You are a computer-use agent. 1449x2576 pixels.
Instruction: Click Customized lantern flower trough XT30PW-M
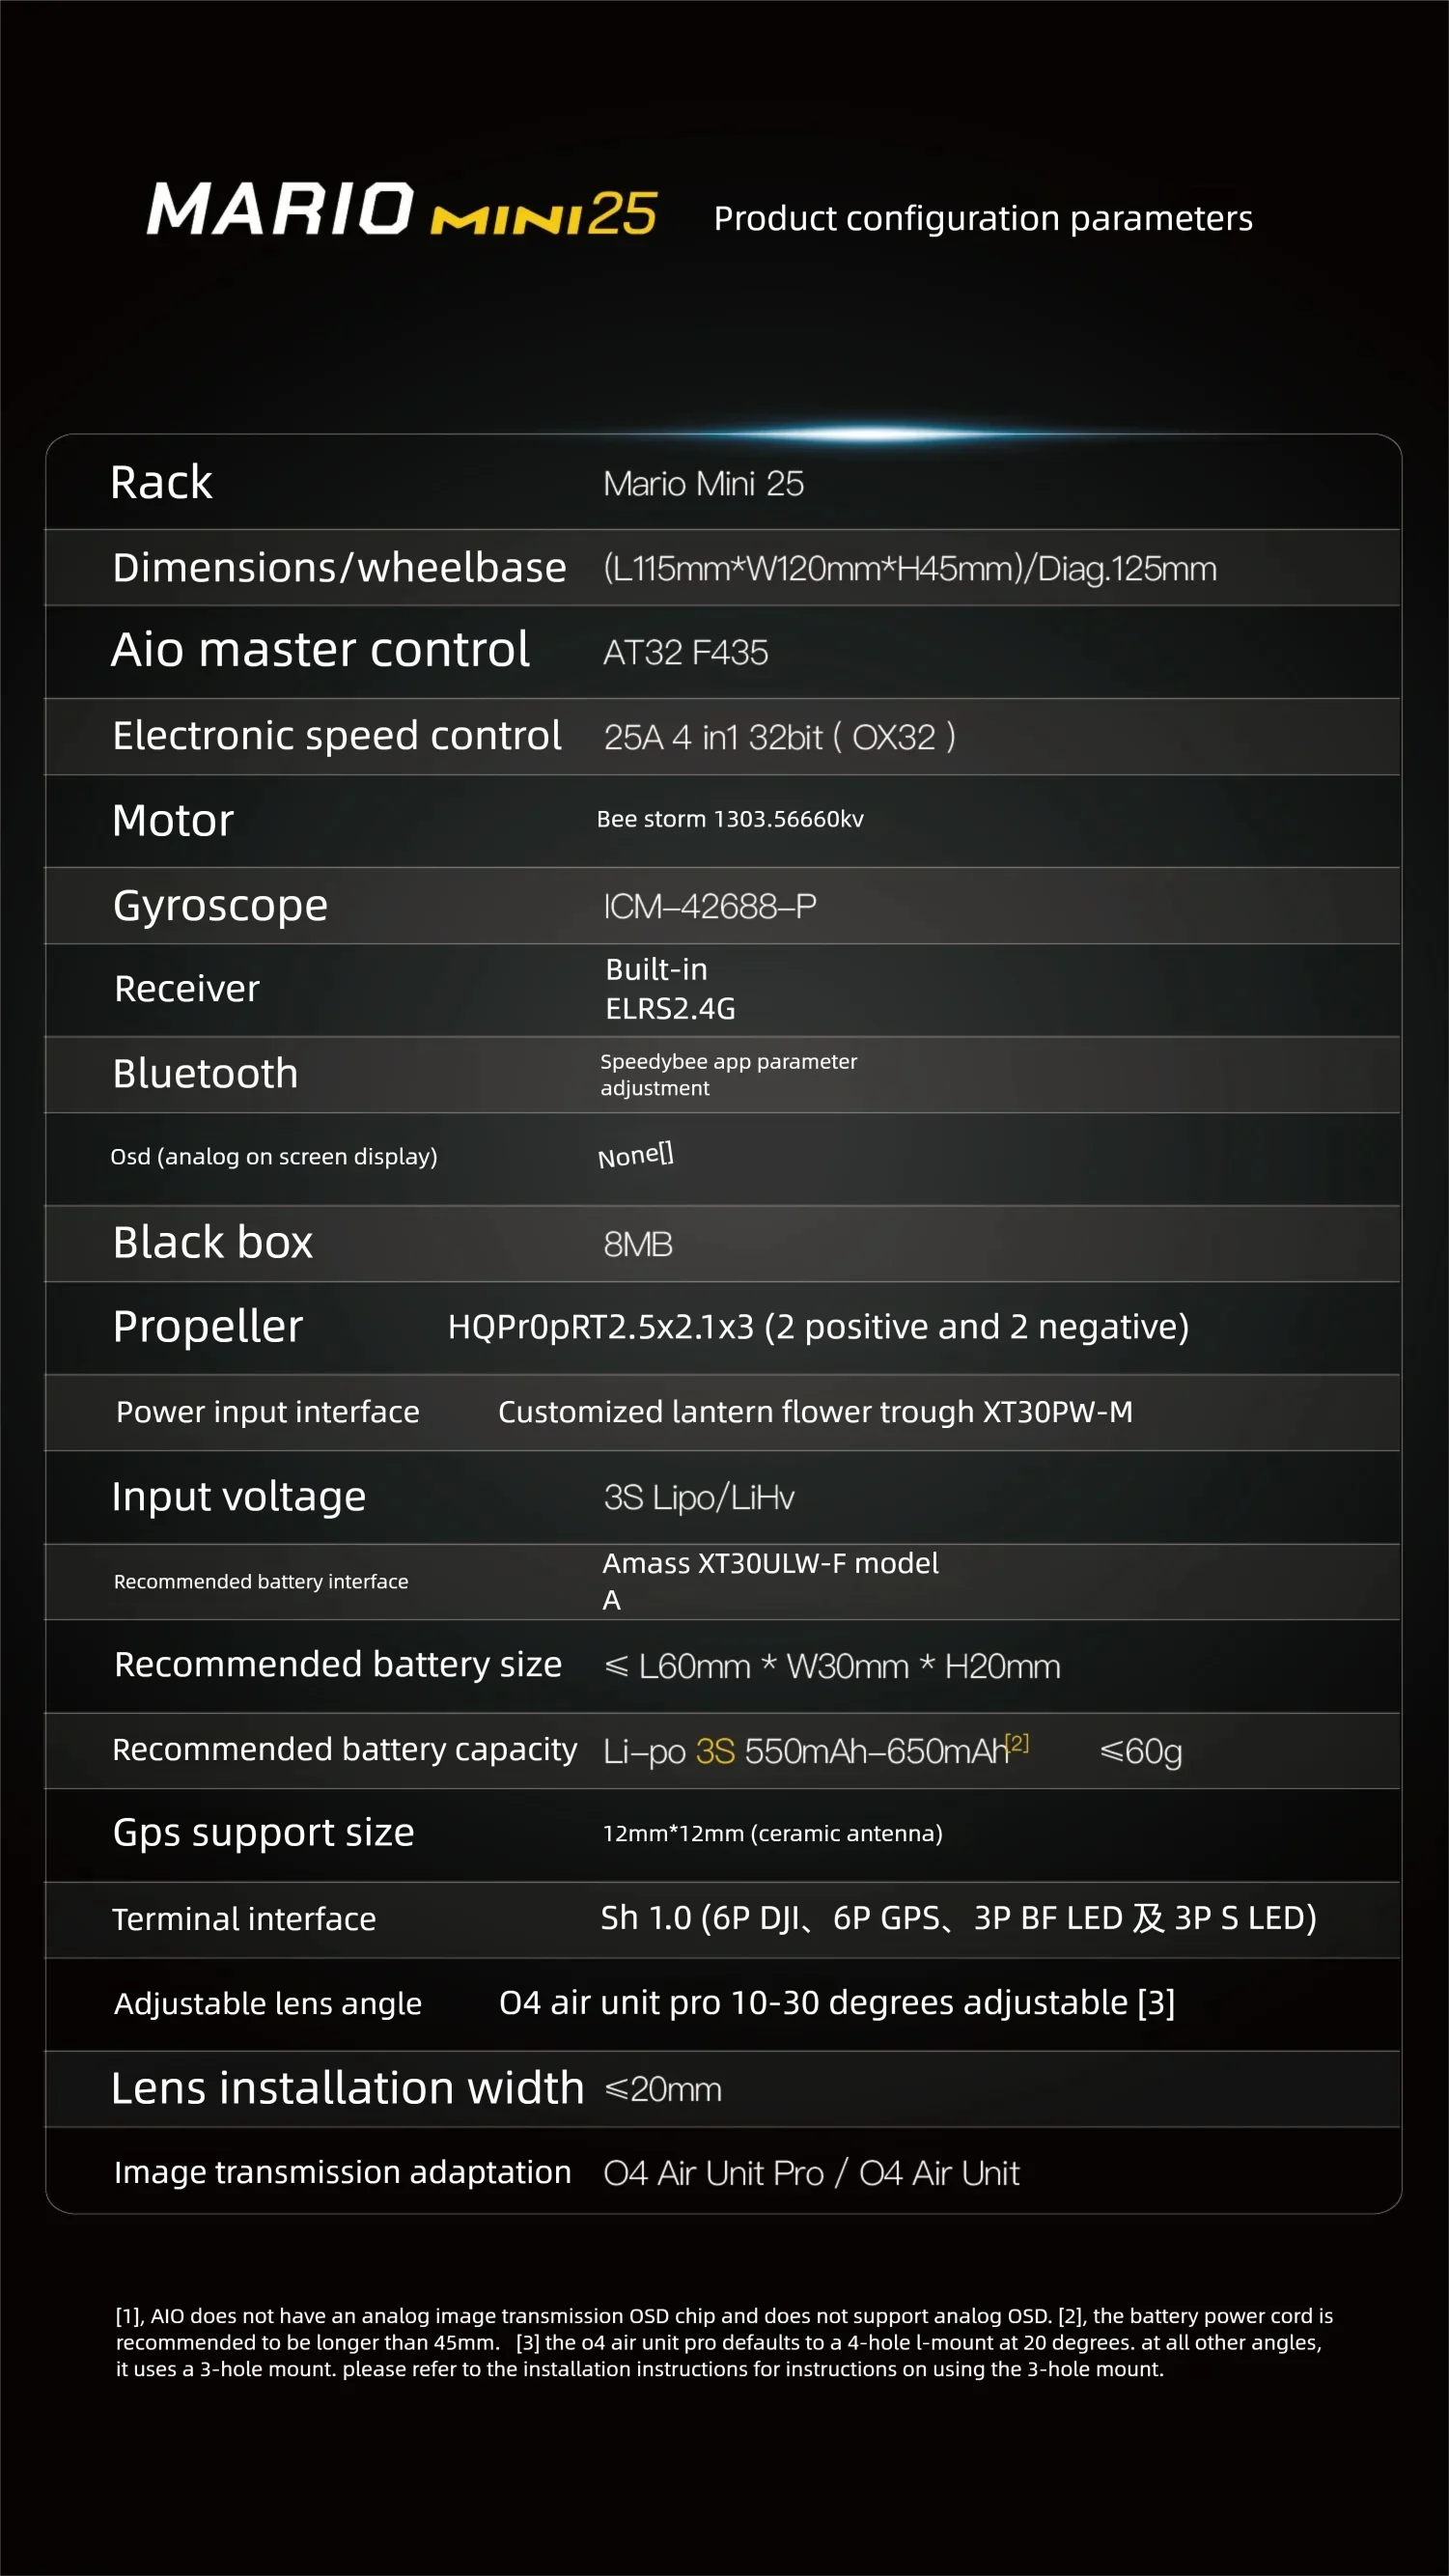[815, 1412]
